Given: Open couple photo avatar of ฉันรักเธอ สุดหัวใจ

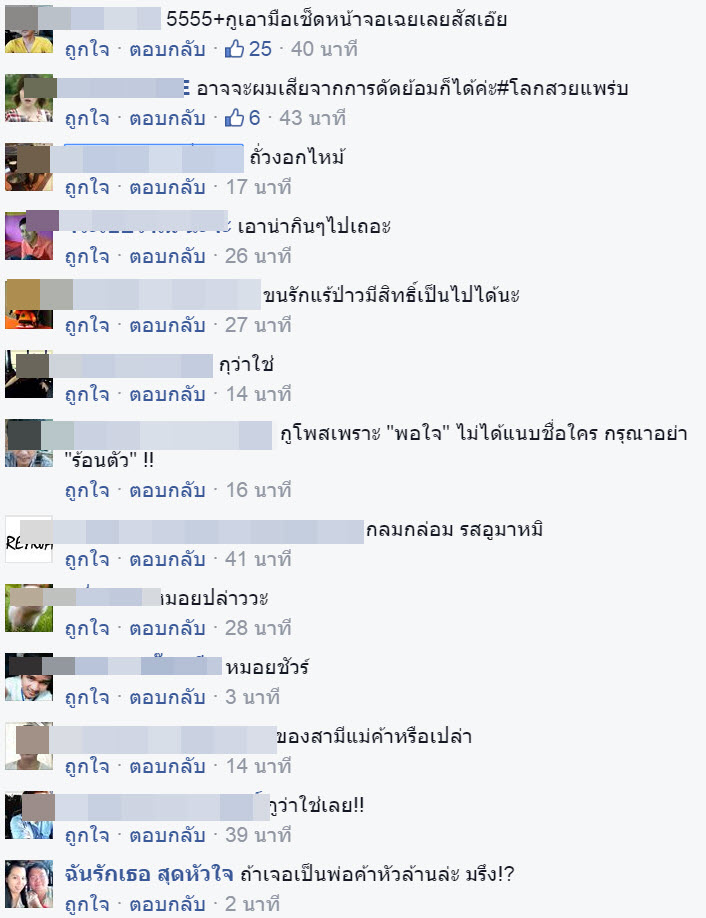Looking at the screenshot, I should (x=29, y=883).
